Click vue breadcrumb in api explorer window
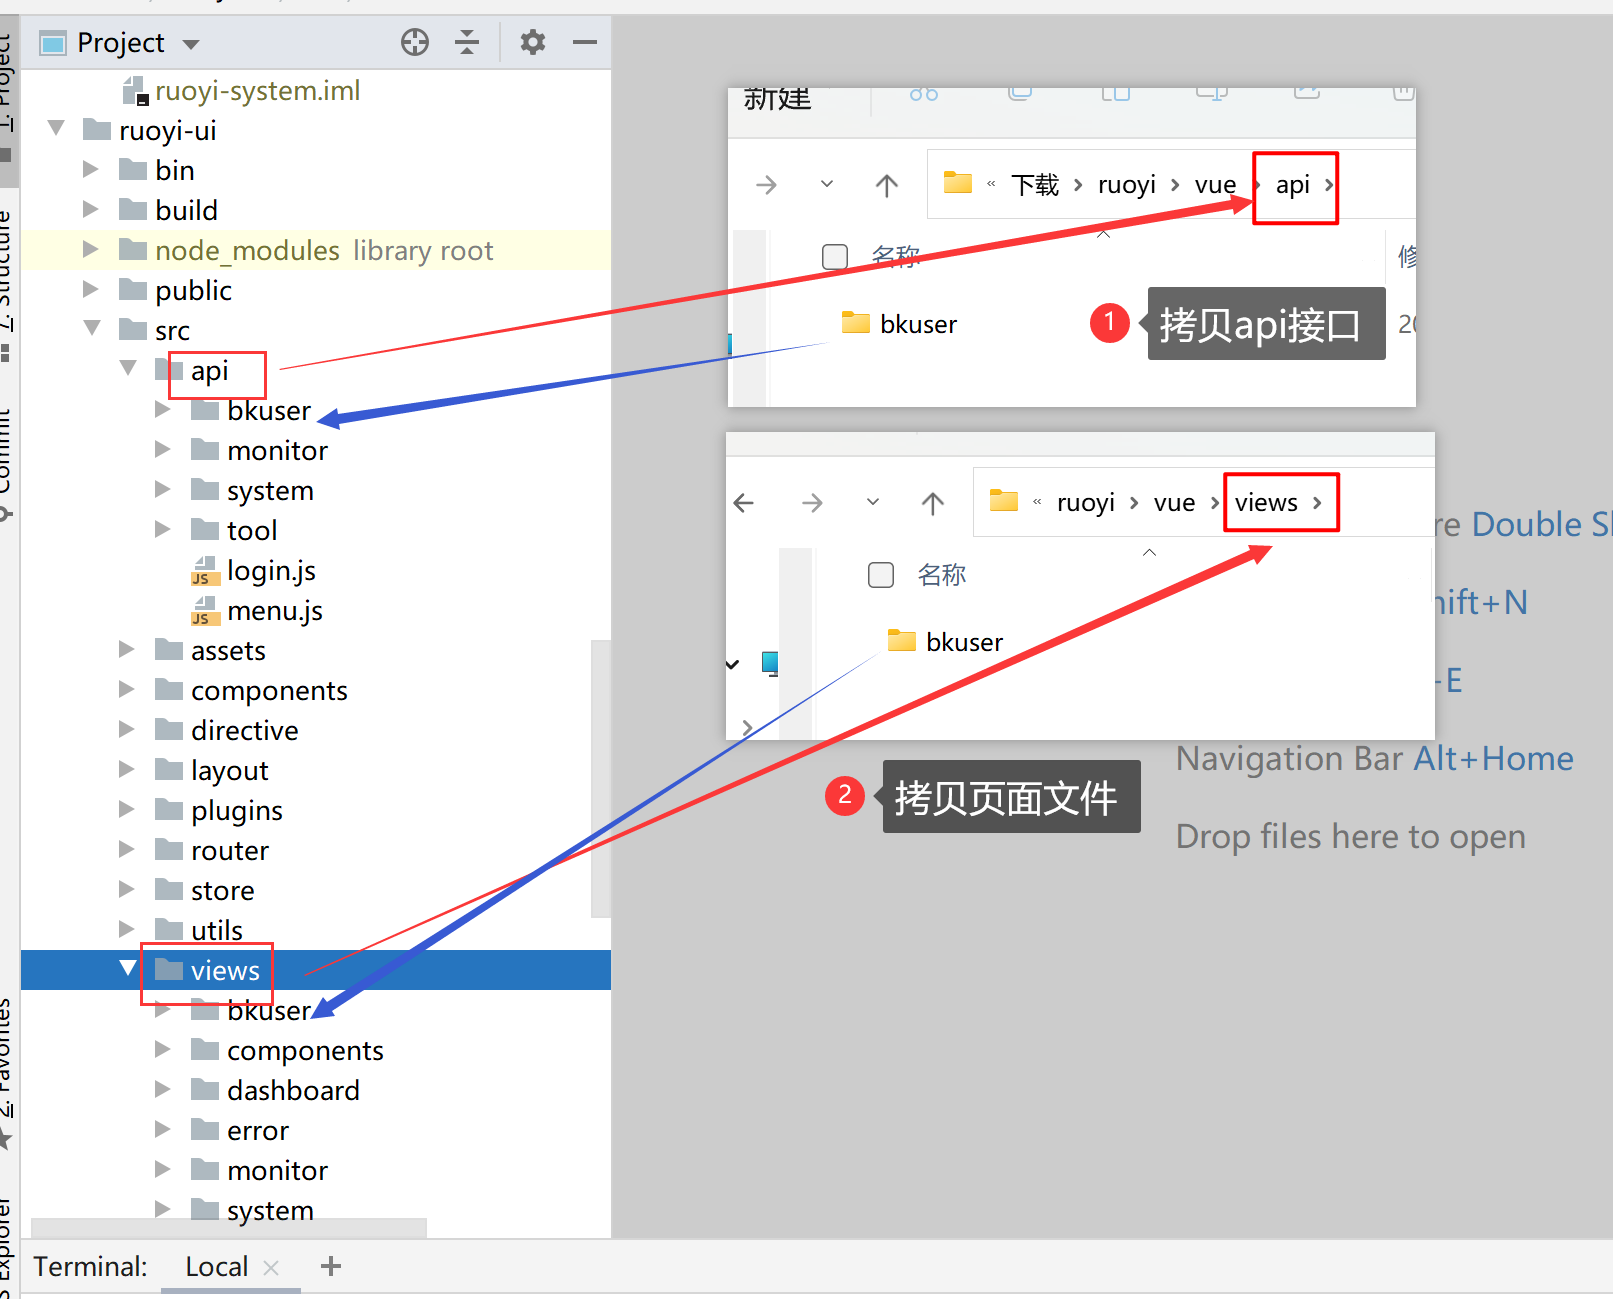1613x1299 pixels. coord(1215,185)
